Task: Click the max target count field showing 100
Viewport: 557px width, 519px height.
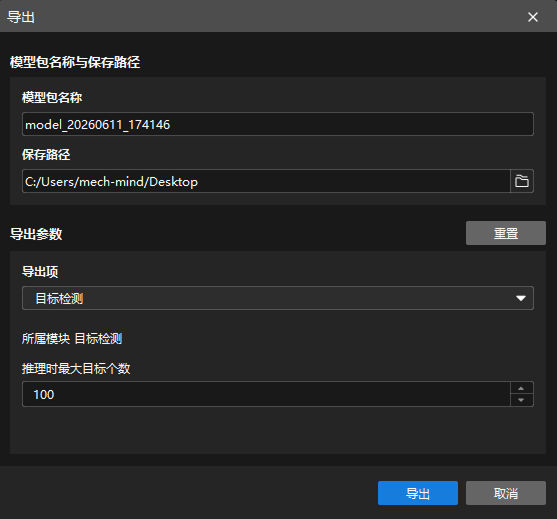Action: 266,394
